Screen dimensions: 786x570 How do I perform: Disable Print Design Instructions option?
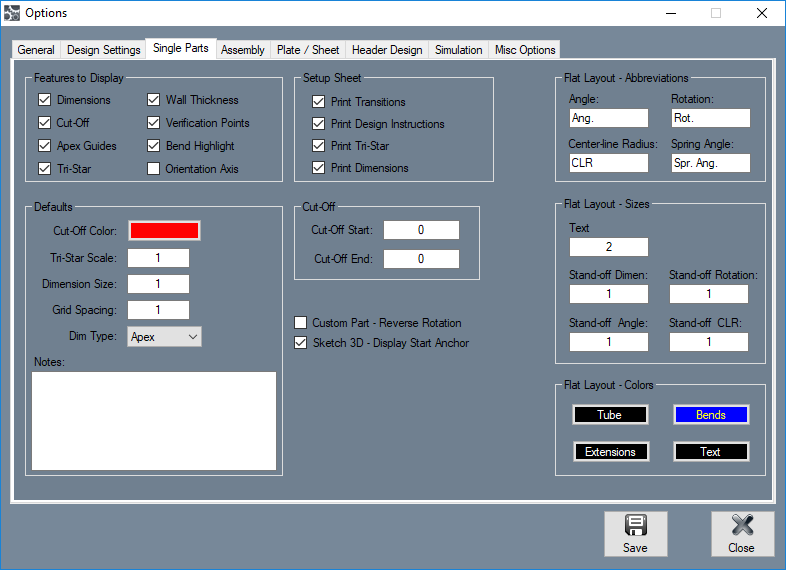click(x=319, y=124)
